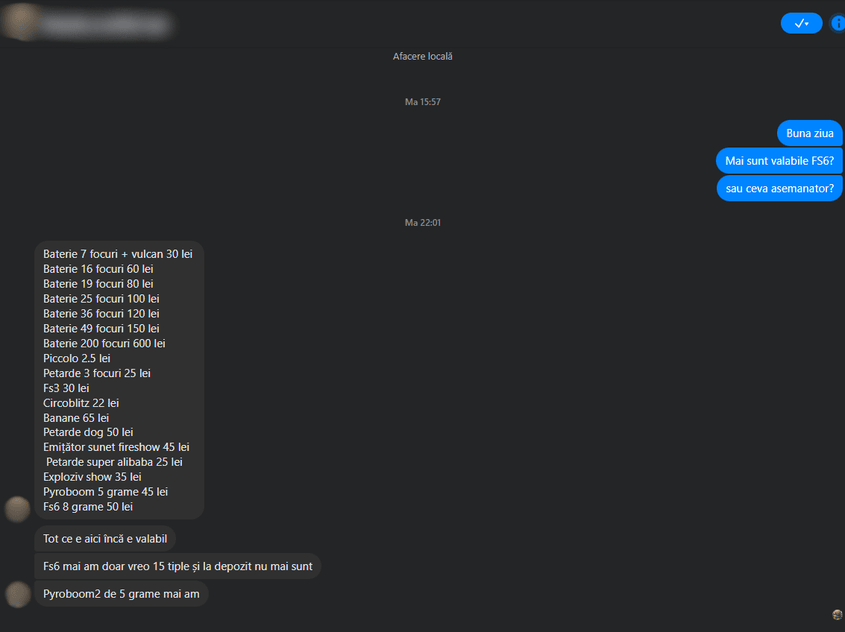Image resolution: width=845 pixels, height=632 pixels.
Task: Click the "Pyroboom2 de 5 grame mai am" message
Action: click(x=121, y=594)
